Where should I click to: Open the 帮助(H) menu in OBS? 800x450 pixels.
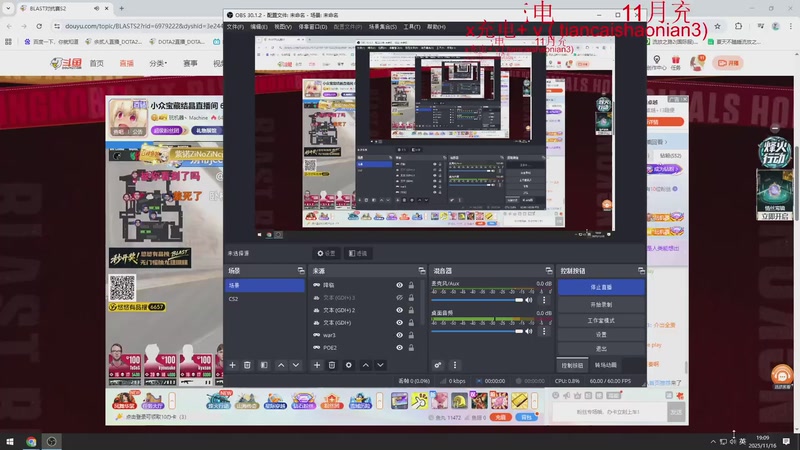436,27
